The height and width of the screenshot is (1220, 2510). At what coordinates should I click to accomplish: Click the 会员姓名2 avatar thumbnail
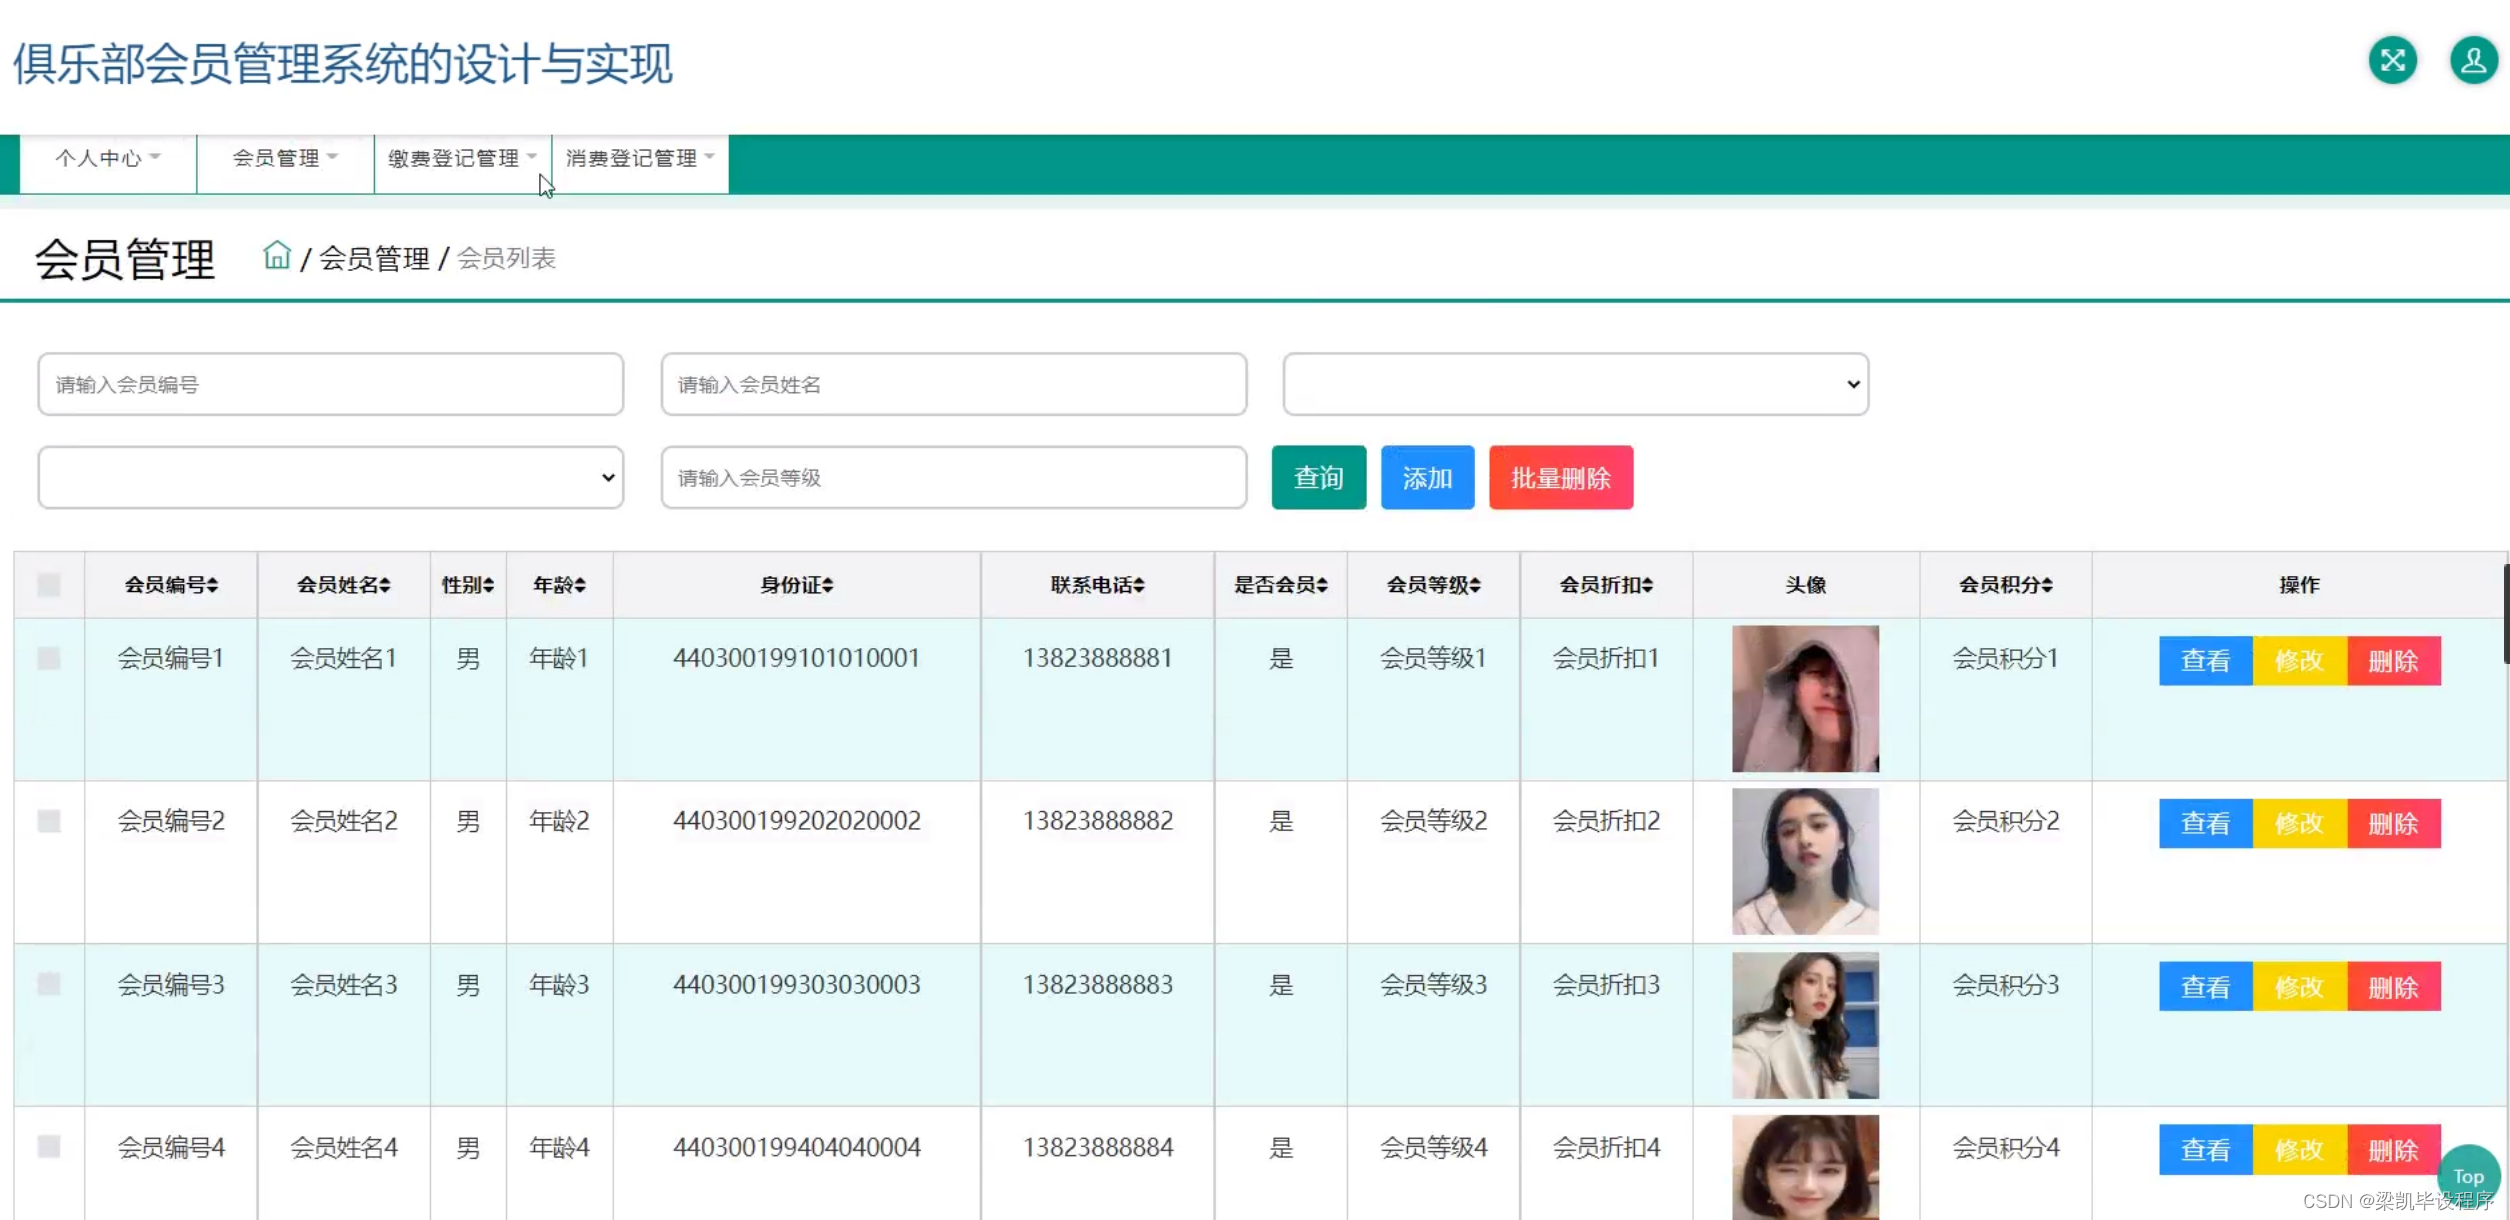point(1804,861)
